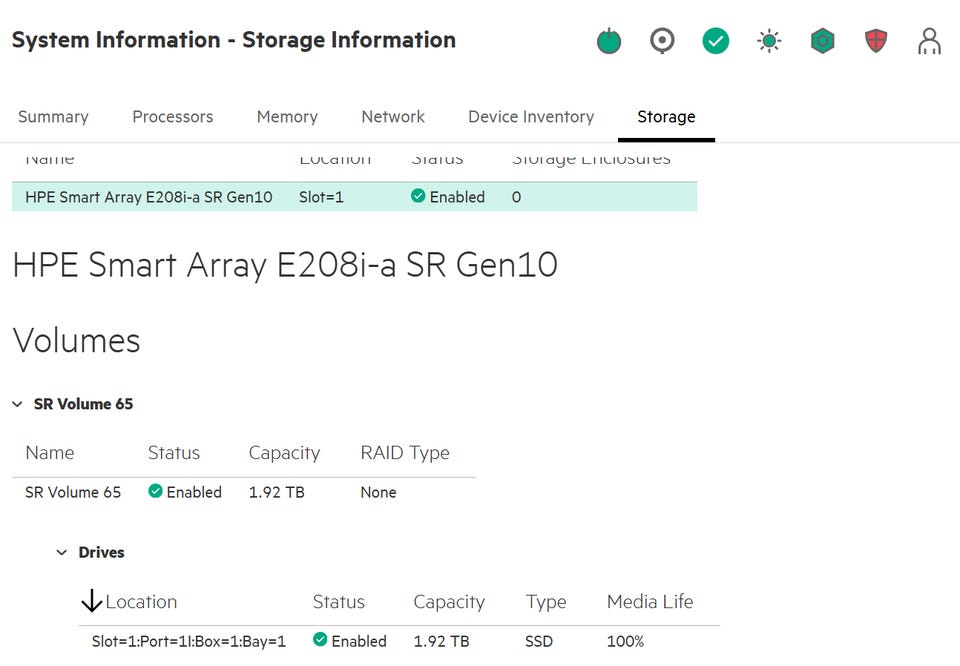Select the HPE Smart Array E208i-a controller row
Screen dimensions: 960x666
pyautogui.click(x=354, y=197)
